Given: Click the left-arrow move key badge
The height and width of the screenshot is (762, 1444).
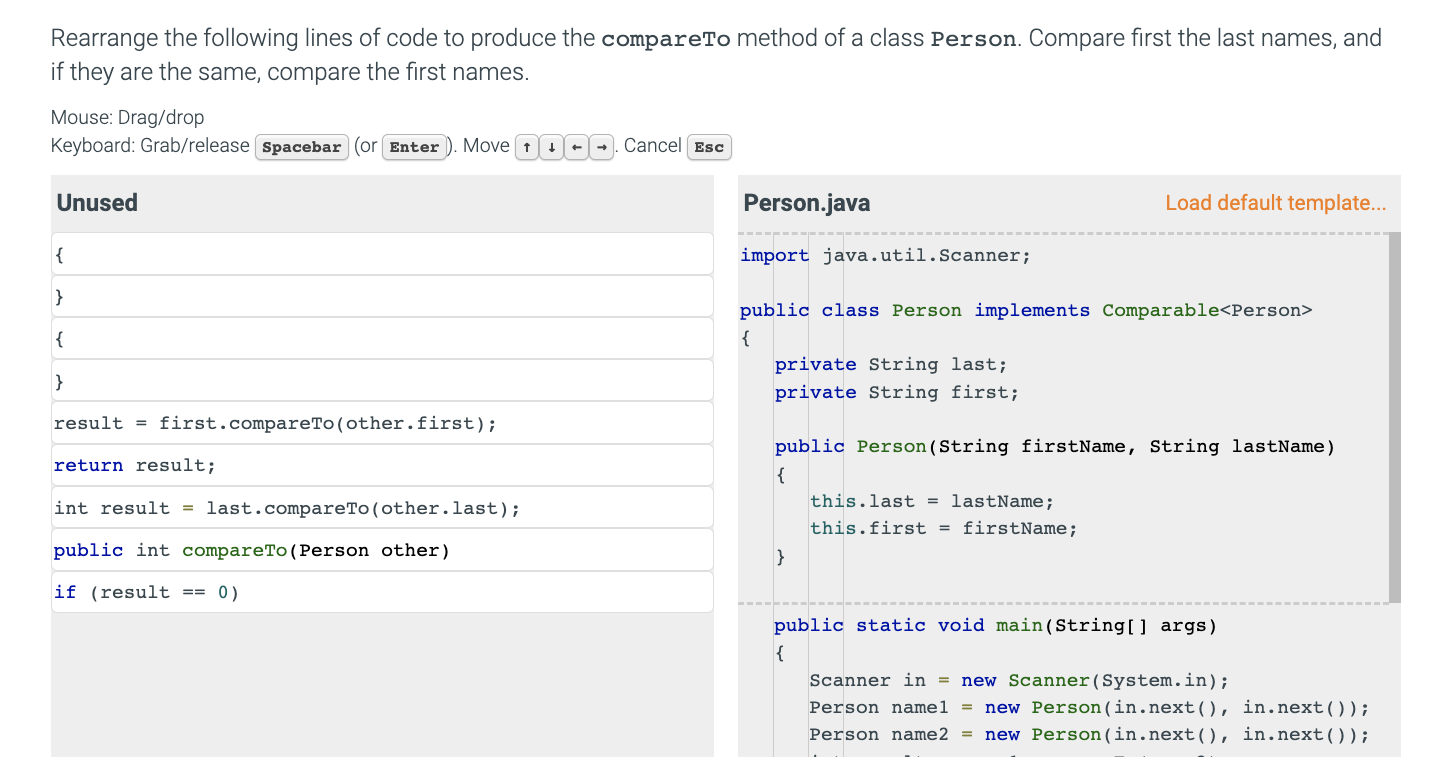Looking at the screenshot, I should (576, 146).
